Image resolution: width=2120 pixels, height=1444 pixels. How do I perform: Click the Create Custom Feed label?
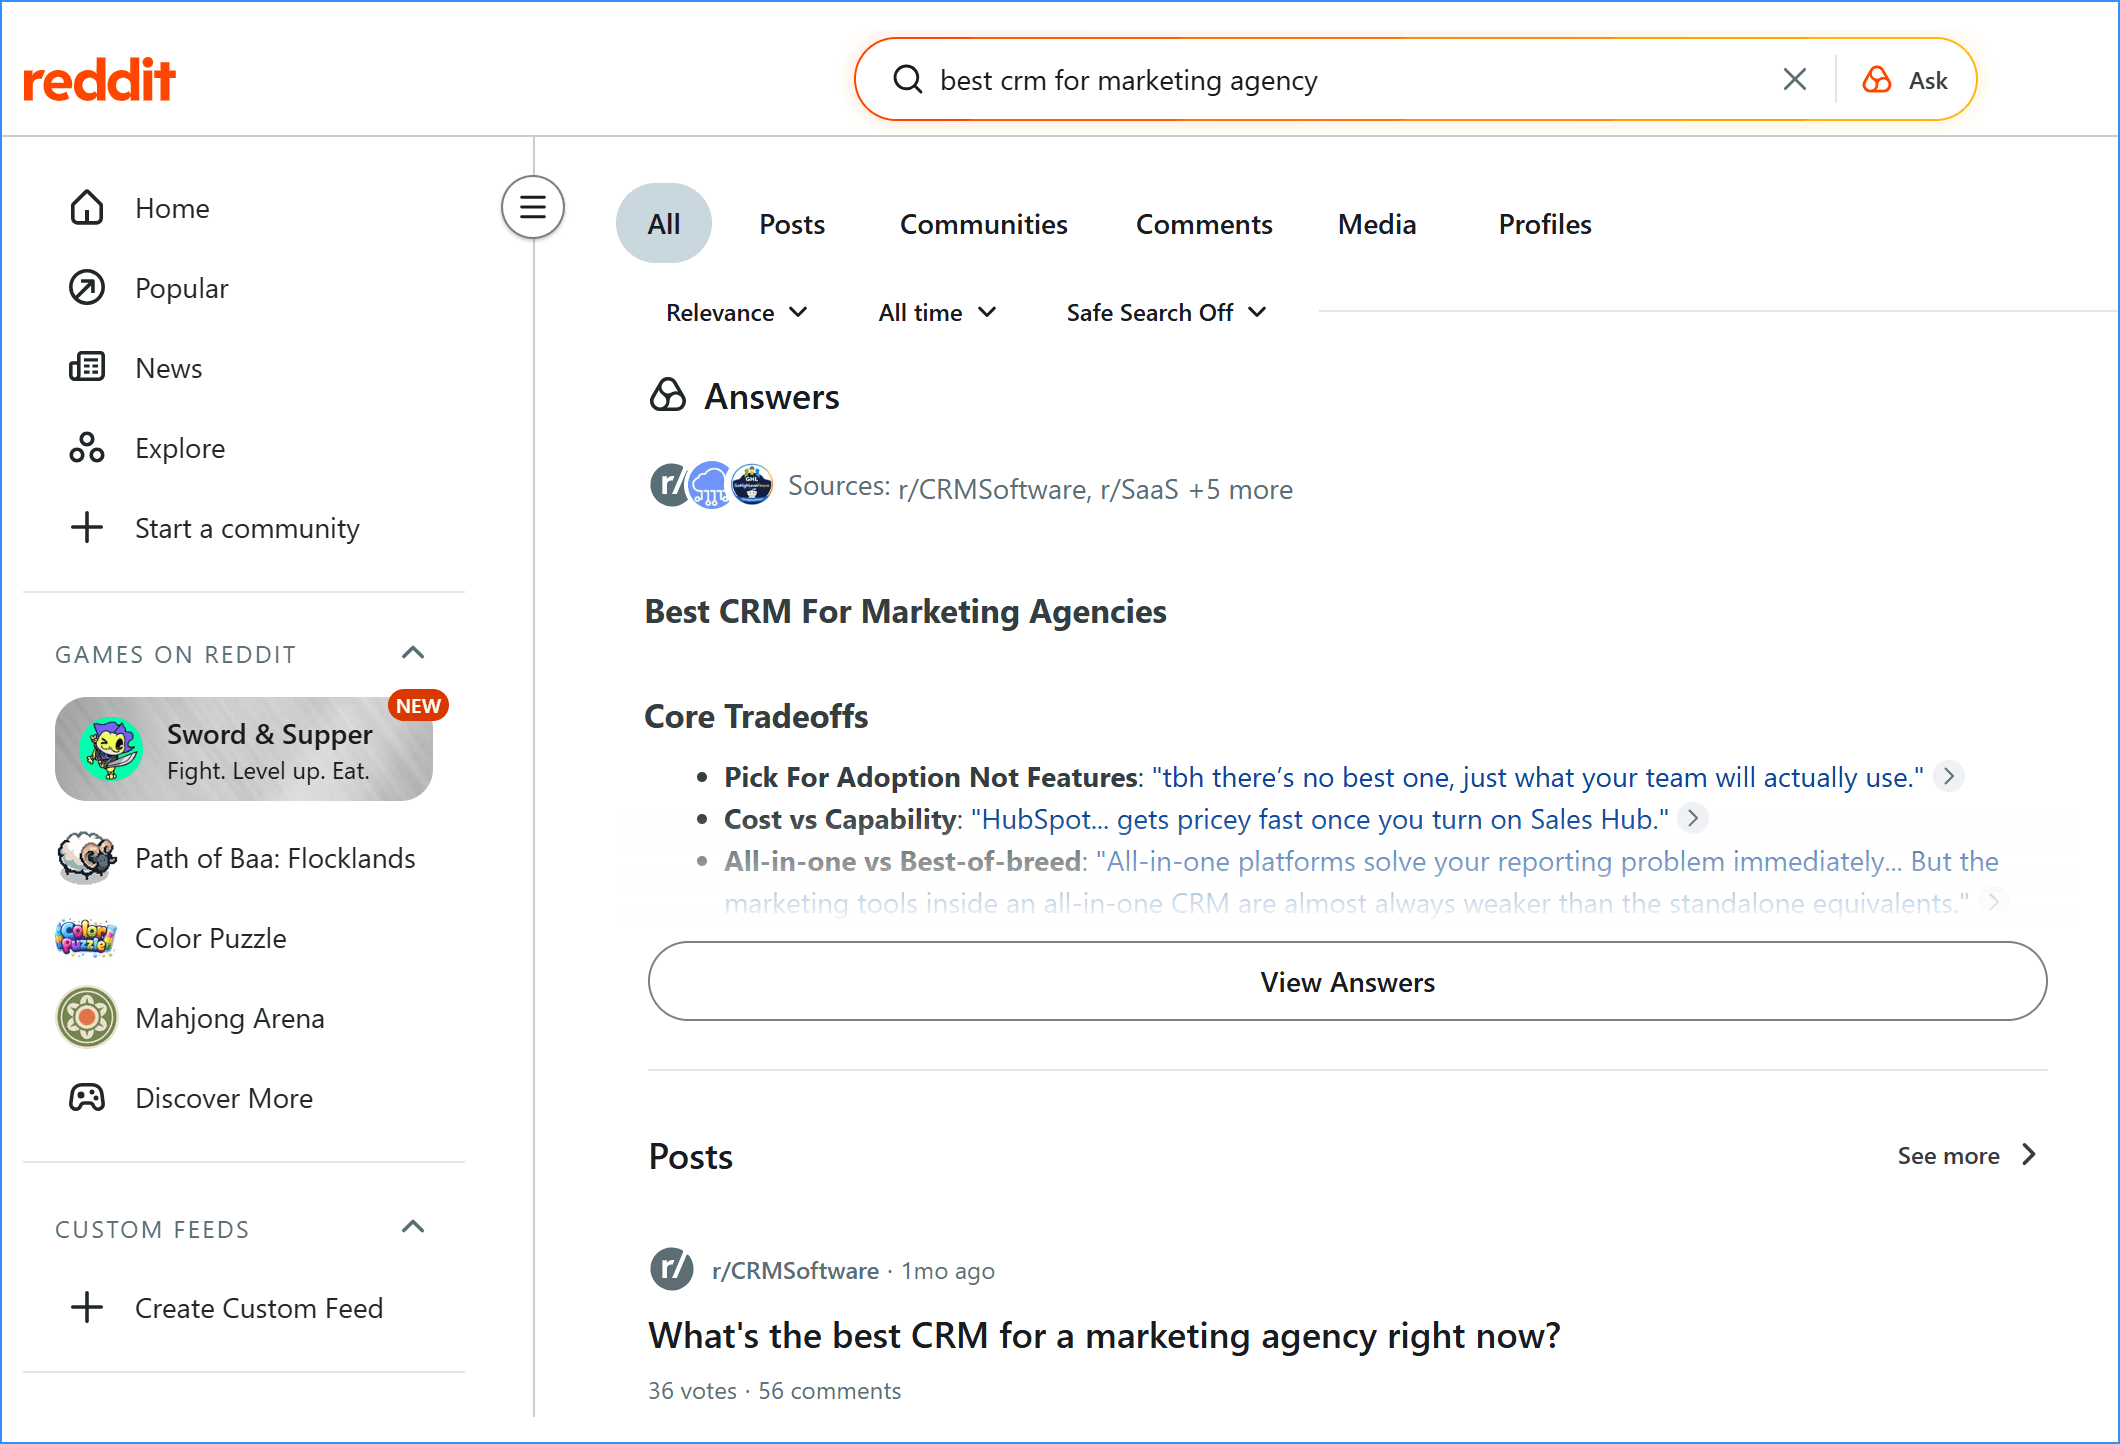pos(259,1308)
